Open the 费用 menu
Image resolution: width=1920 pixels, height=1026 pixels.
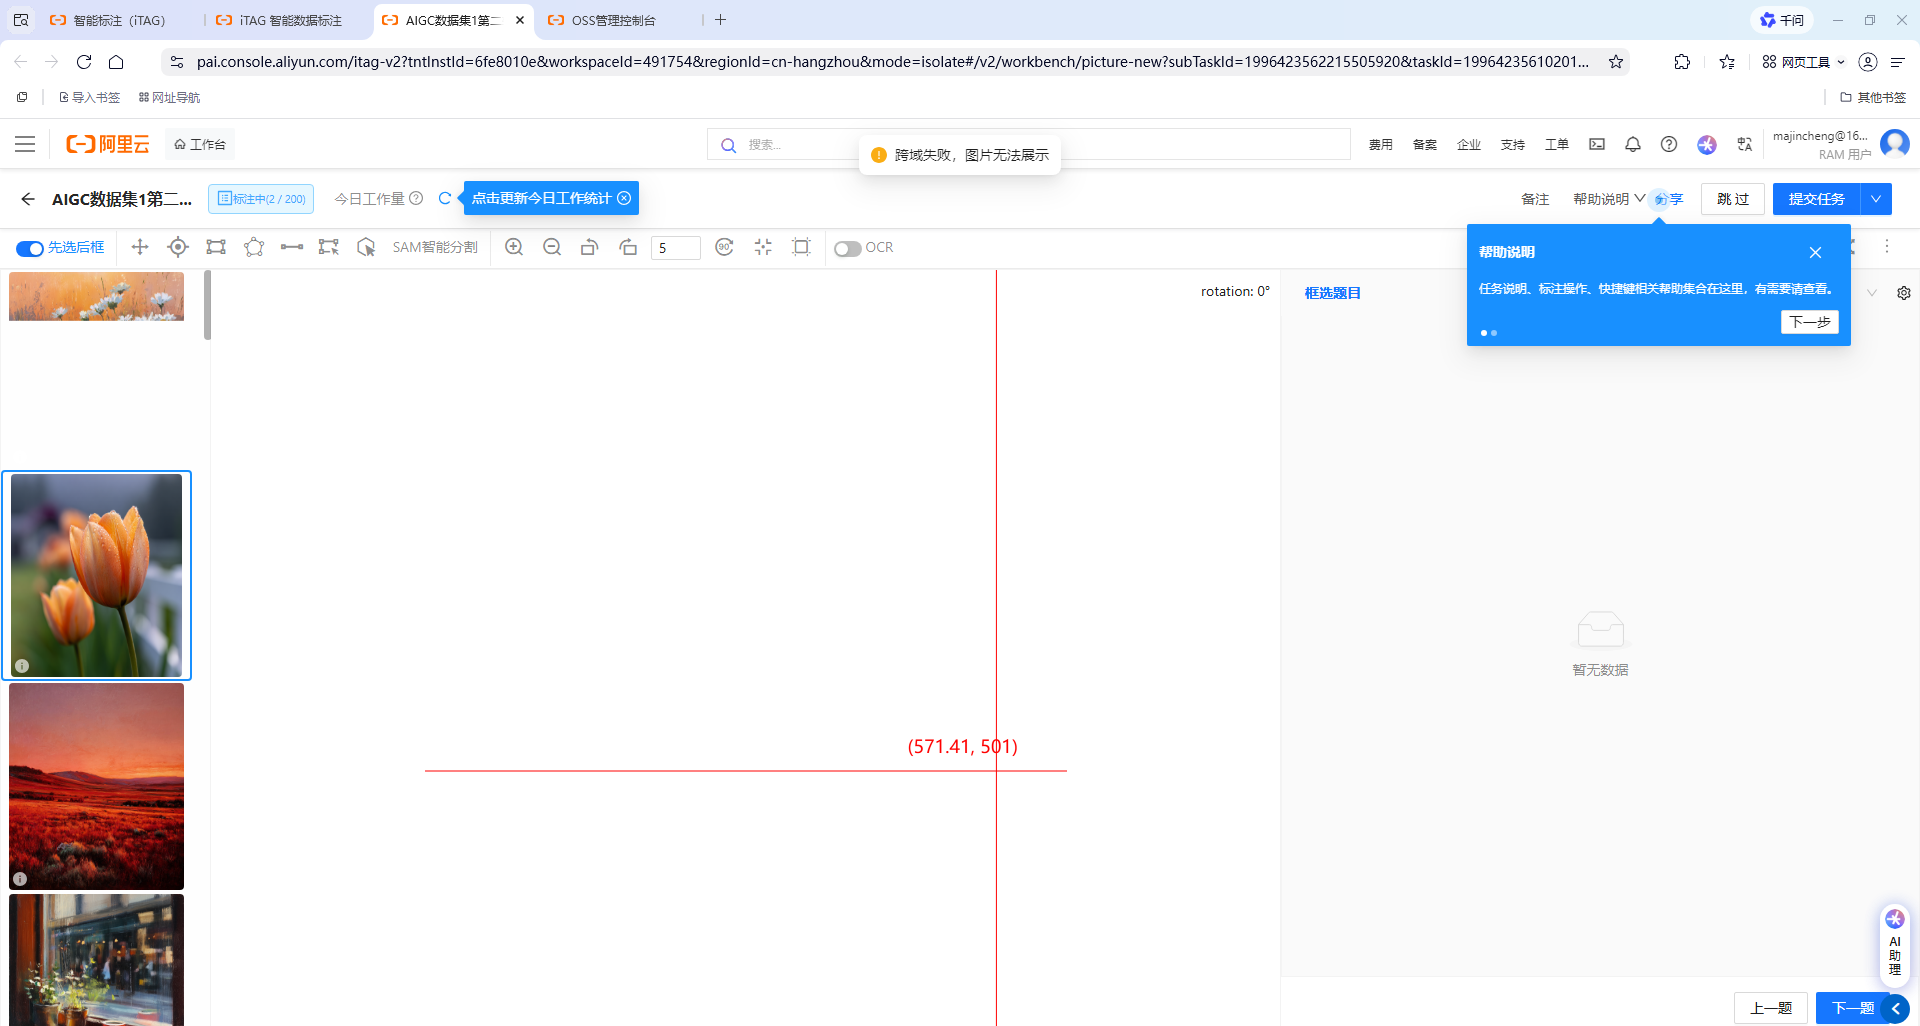1381,145
